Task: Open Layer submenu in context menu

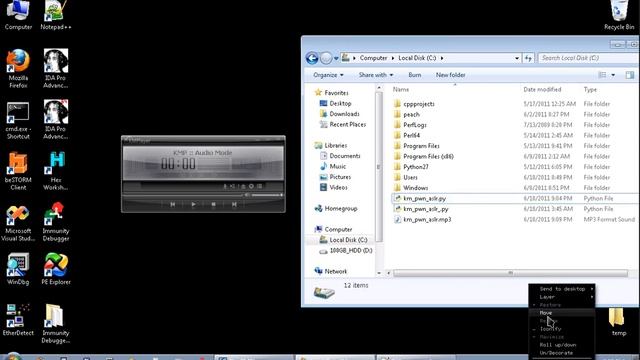Action: (562, 297)
